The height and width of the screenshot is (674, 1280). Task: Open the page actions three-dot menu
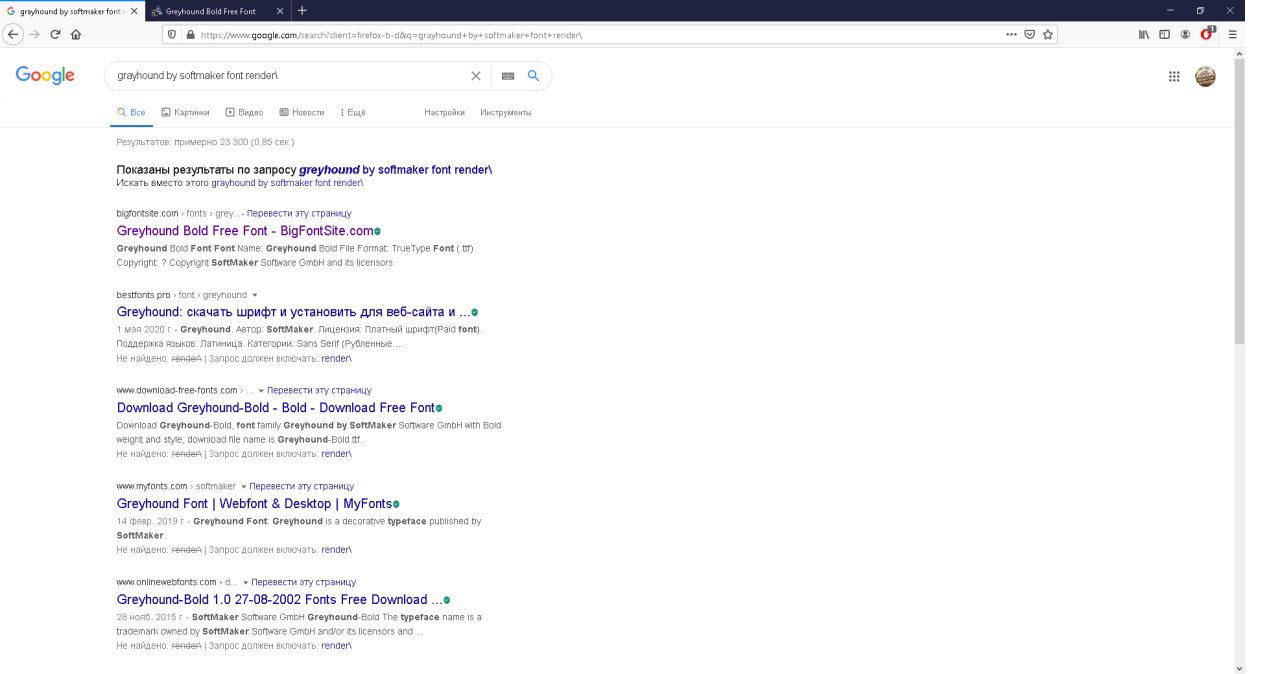click(x=1012, y=34)
